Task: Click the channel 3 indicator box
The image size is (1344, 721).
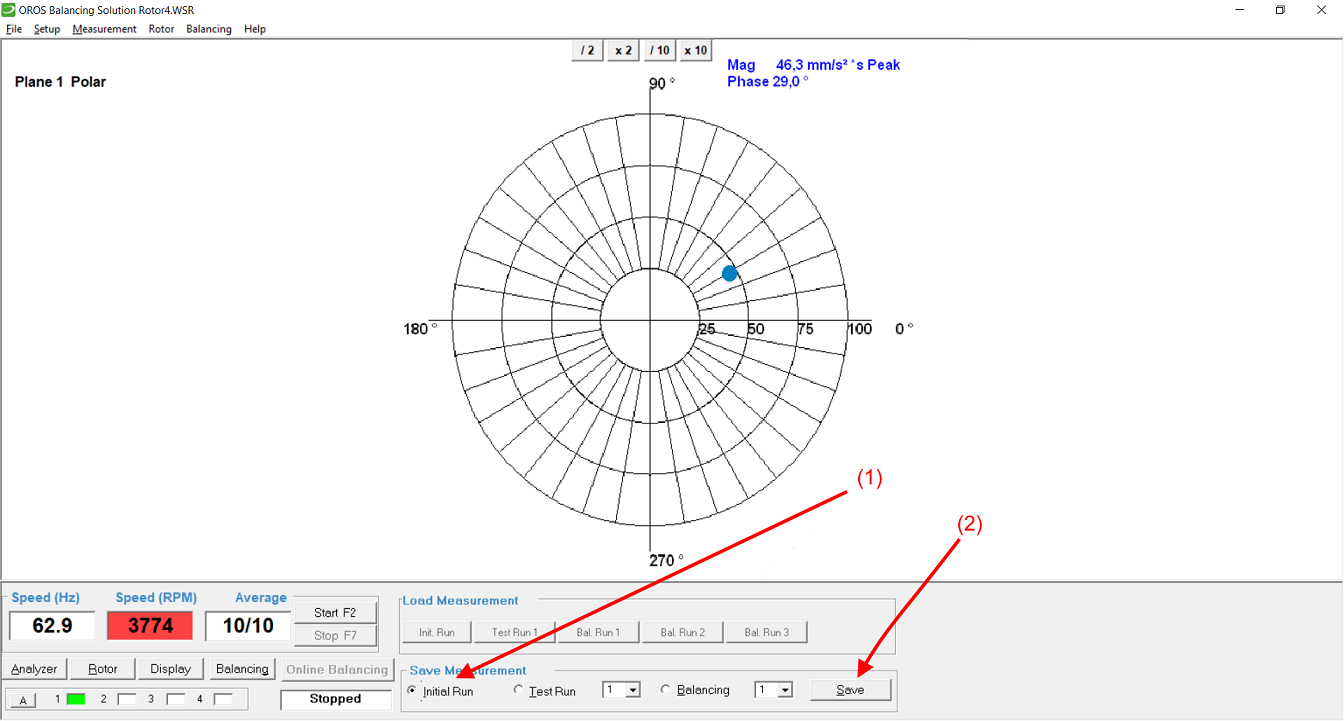Action: [176, 699]
